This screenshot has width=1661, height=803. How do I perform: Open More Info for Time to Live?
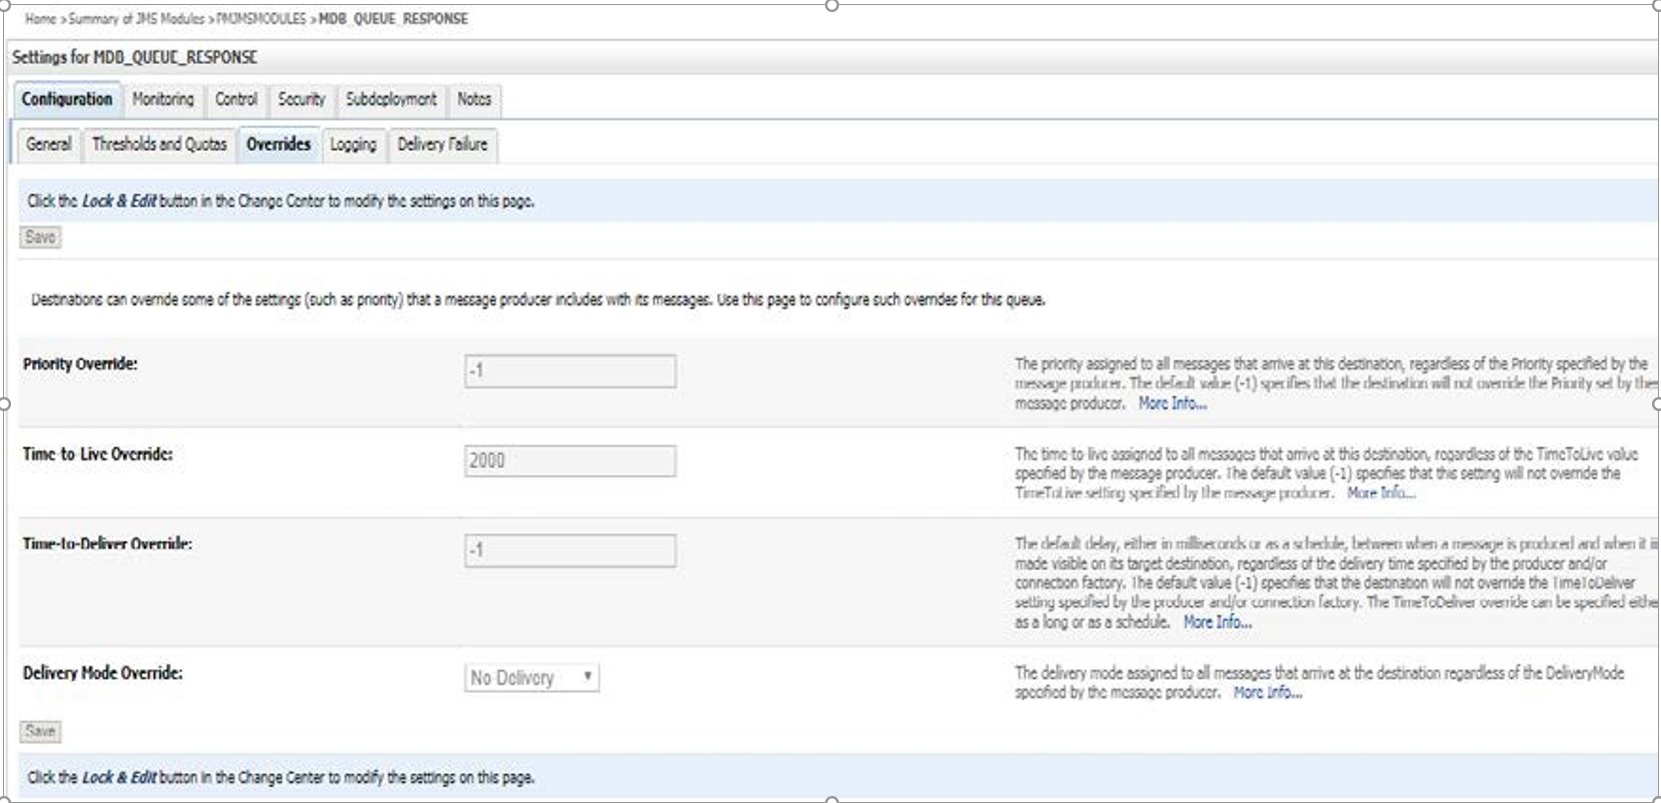[x=1381, y=493]
